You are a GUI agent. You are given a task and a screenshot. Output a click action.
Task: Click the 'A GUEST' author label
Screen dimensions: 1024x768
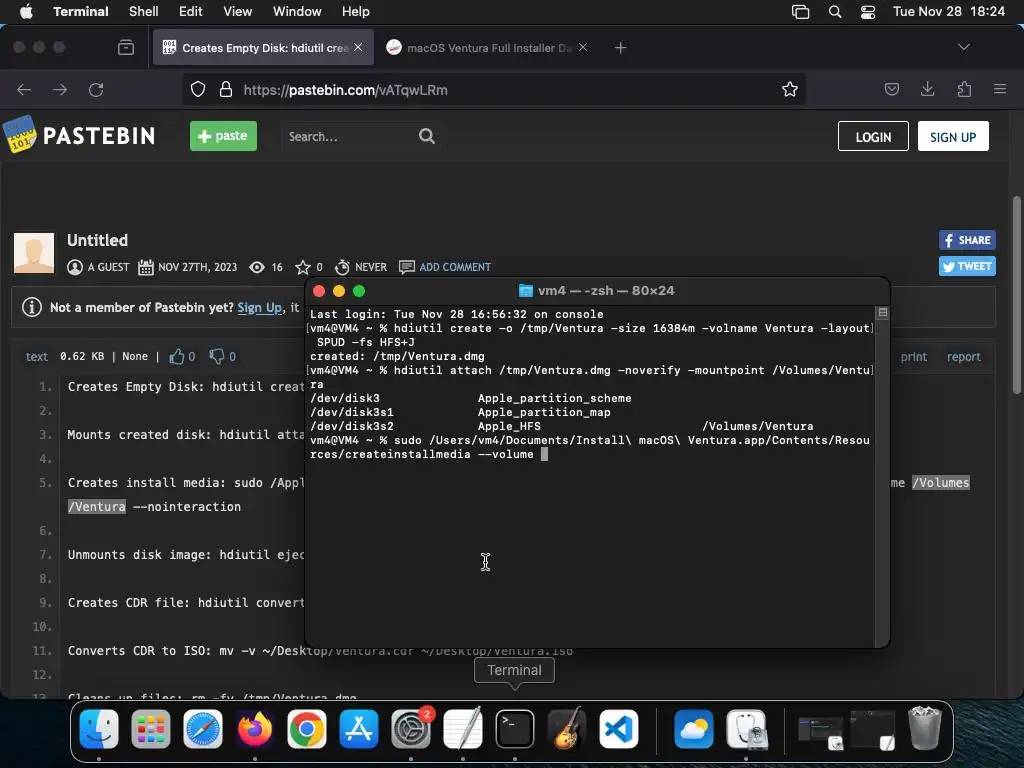(108, 267)
